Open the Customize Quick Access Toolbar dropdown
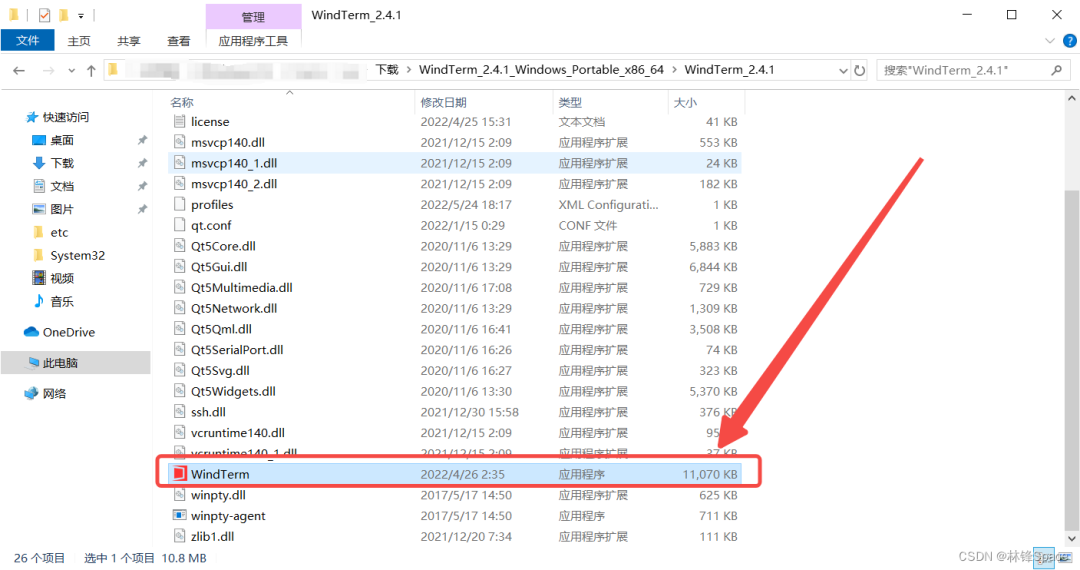This screenshot has height=570, width=1080. (81, 16)
